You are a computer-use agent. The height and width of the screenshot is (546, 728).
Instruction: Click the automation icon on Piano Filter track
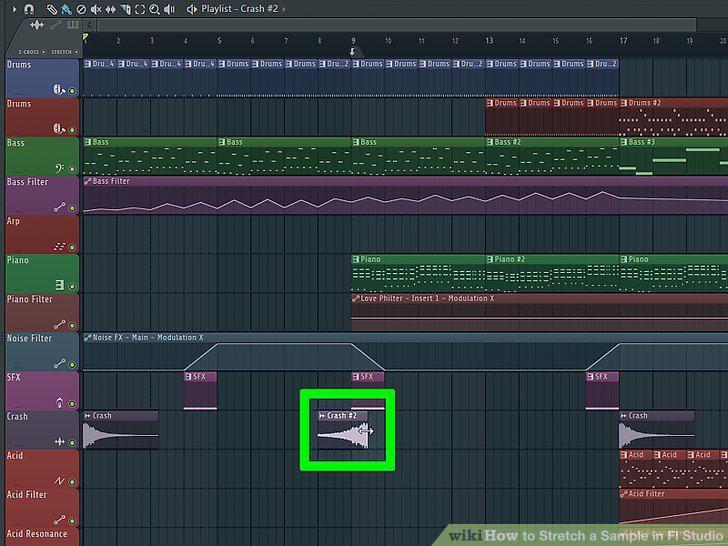point(59,324)
